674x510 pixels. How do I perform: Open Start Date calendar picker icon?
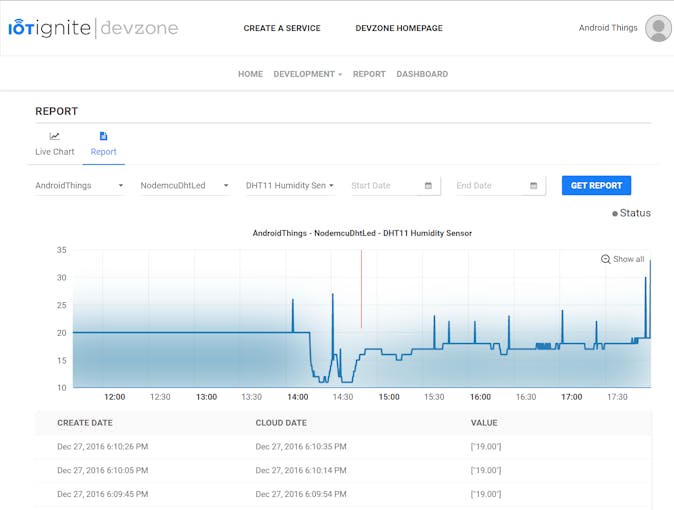(x=428, y=186)
